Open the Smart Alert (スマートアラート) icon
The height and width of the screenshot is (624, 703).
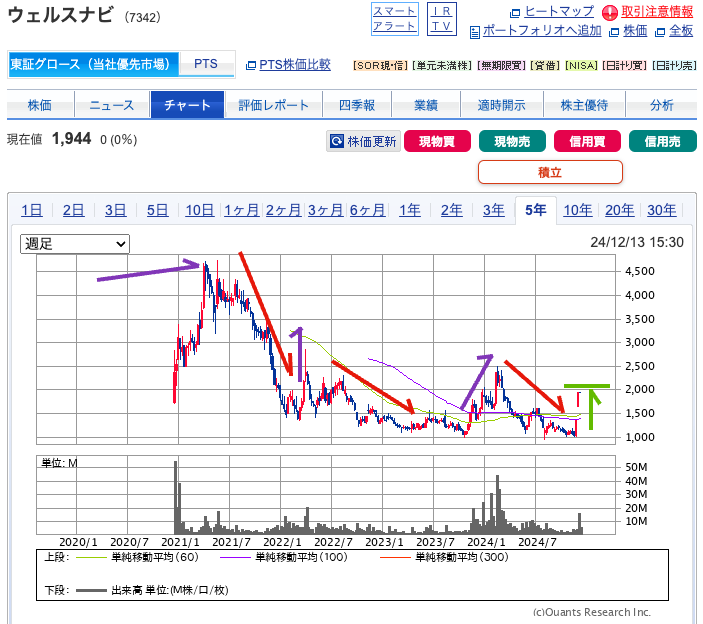click(x=395, y=19)
